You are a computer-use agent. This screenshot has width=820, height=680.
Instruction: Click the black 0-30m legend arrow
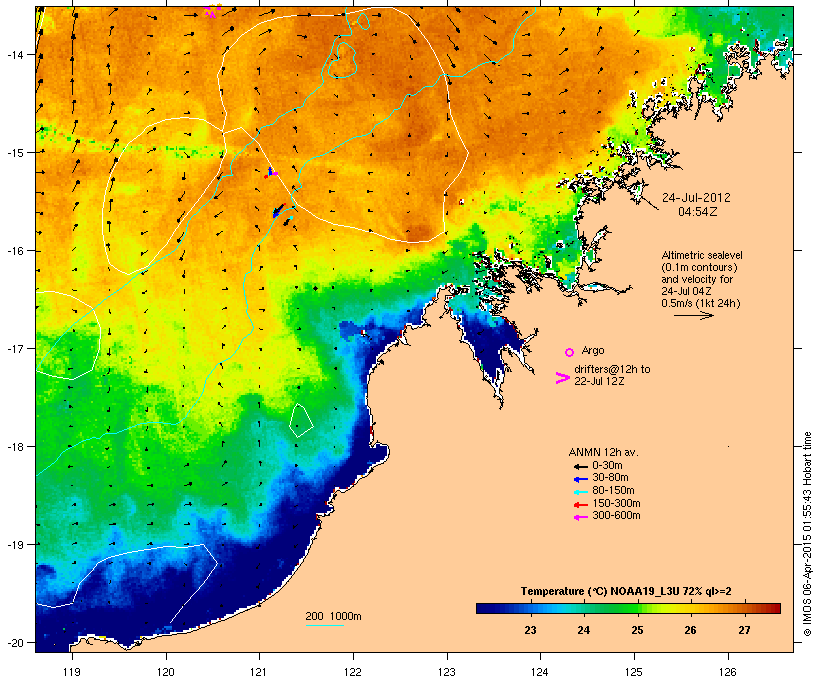tap(580, 466)
